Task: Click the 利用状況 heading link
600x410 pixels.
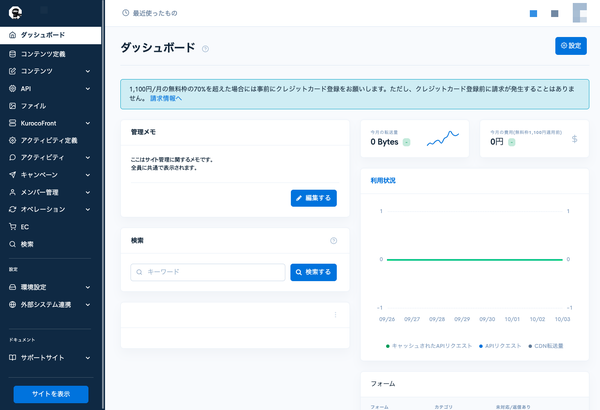Action: point(383,180)
